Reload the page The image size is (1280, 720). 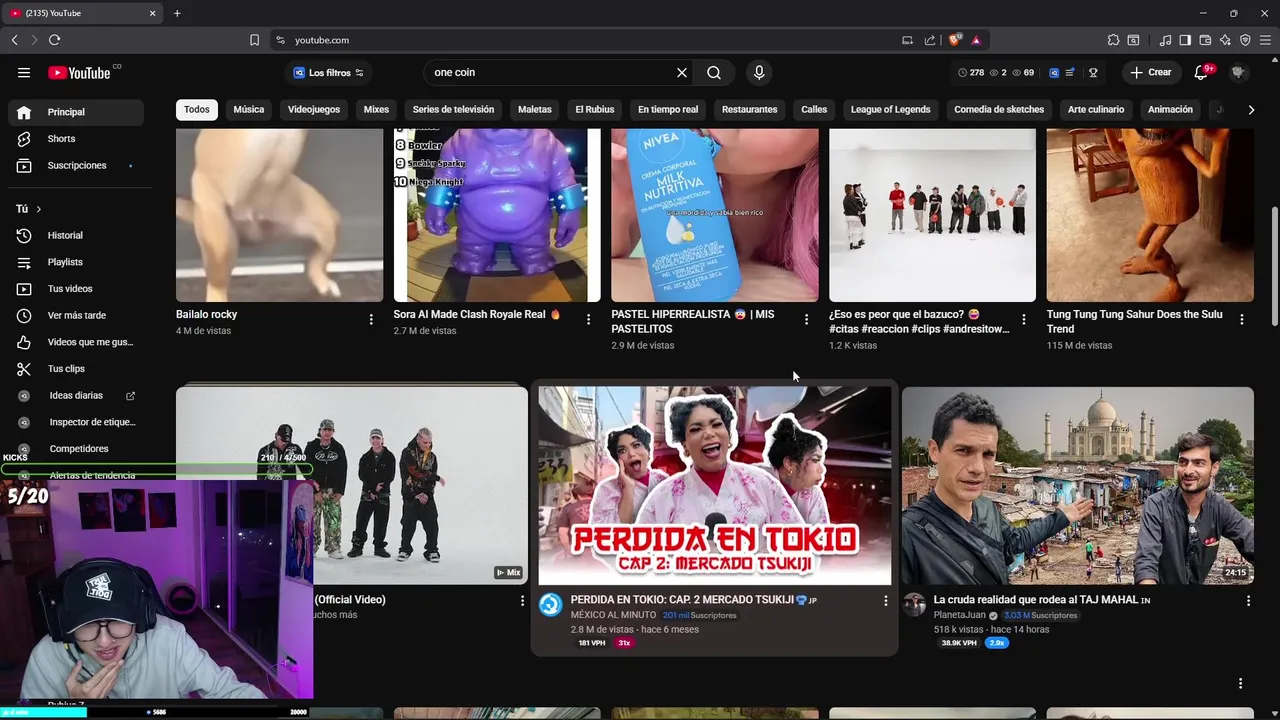[54, 40]
